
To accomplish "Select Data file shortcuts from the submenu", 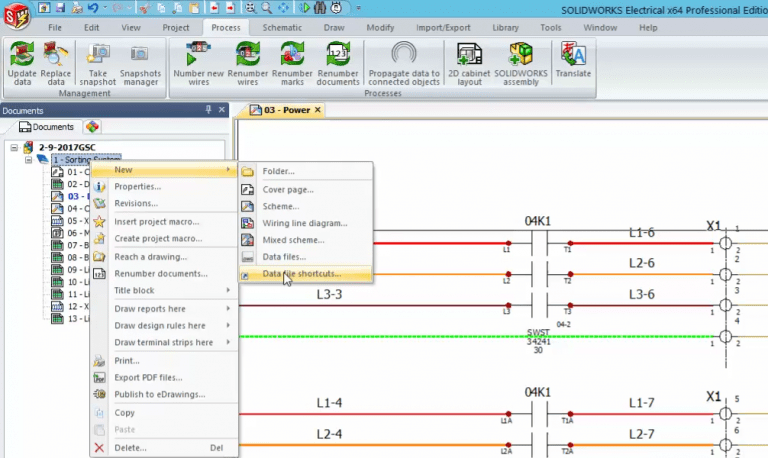I will point(301,273).
